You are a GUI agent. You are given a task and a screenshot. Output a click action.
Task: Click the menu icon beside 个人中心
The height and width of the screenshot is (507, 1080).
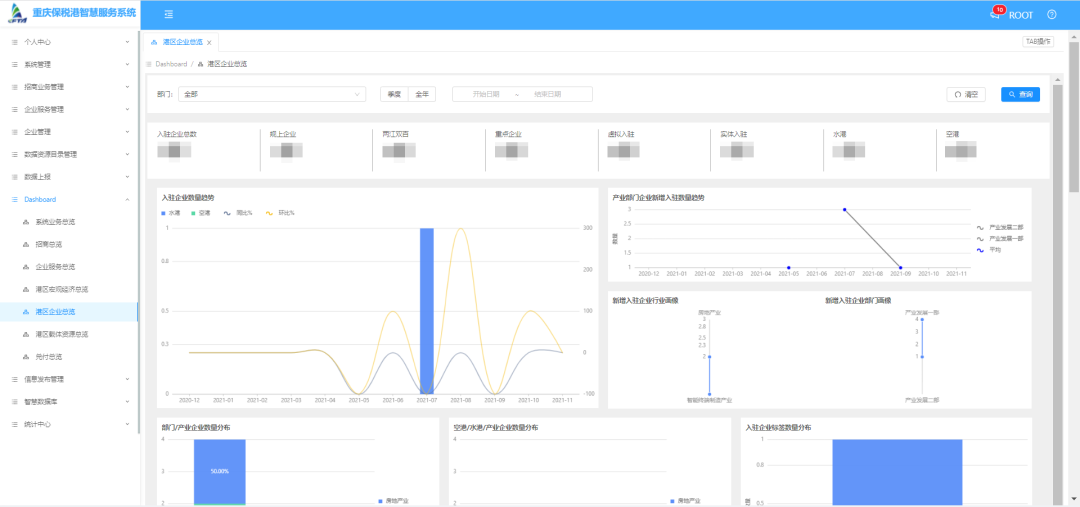pos(15,42)
